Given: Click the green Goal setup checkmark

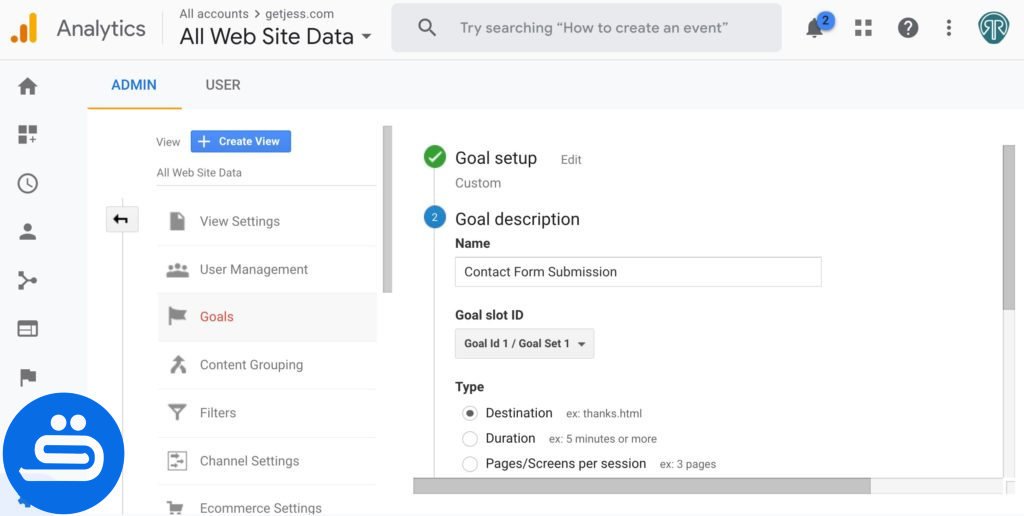Looking at the screenshot, I should (x=435, y=157).
